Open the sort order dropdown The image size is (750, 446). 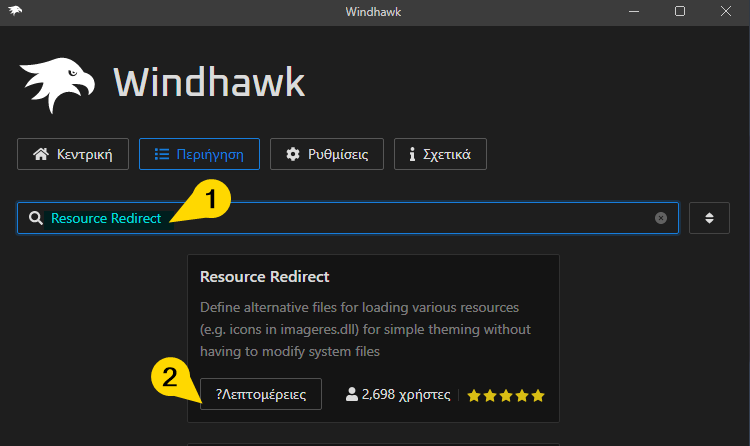[709, 218]
